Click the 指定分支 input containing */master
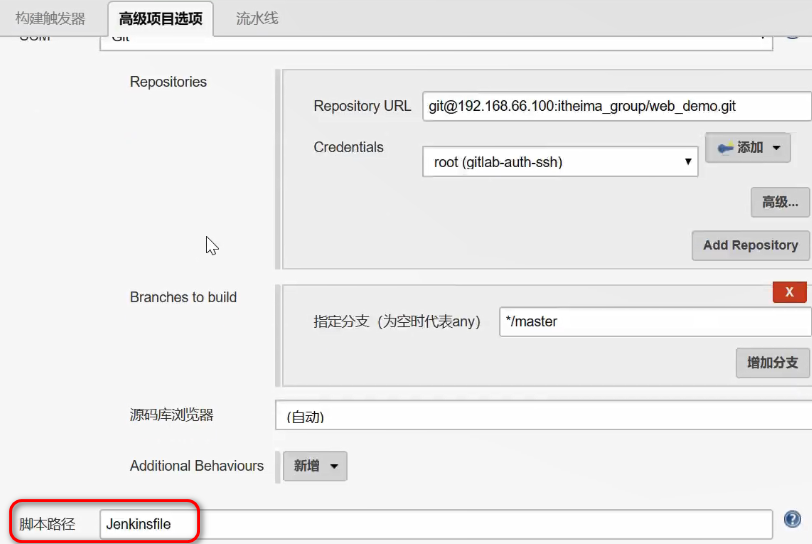The image size is (812, 544). pos(655,322)
